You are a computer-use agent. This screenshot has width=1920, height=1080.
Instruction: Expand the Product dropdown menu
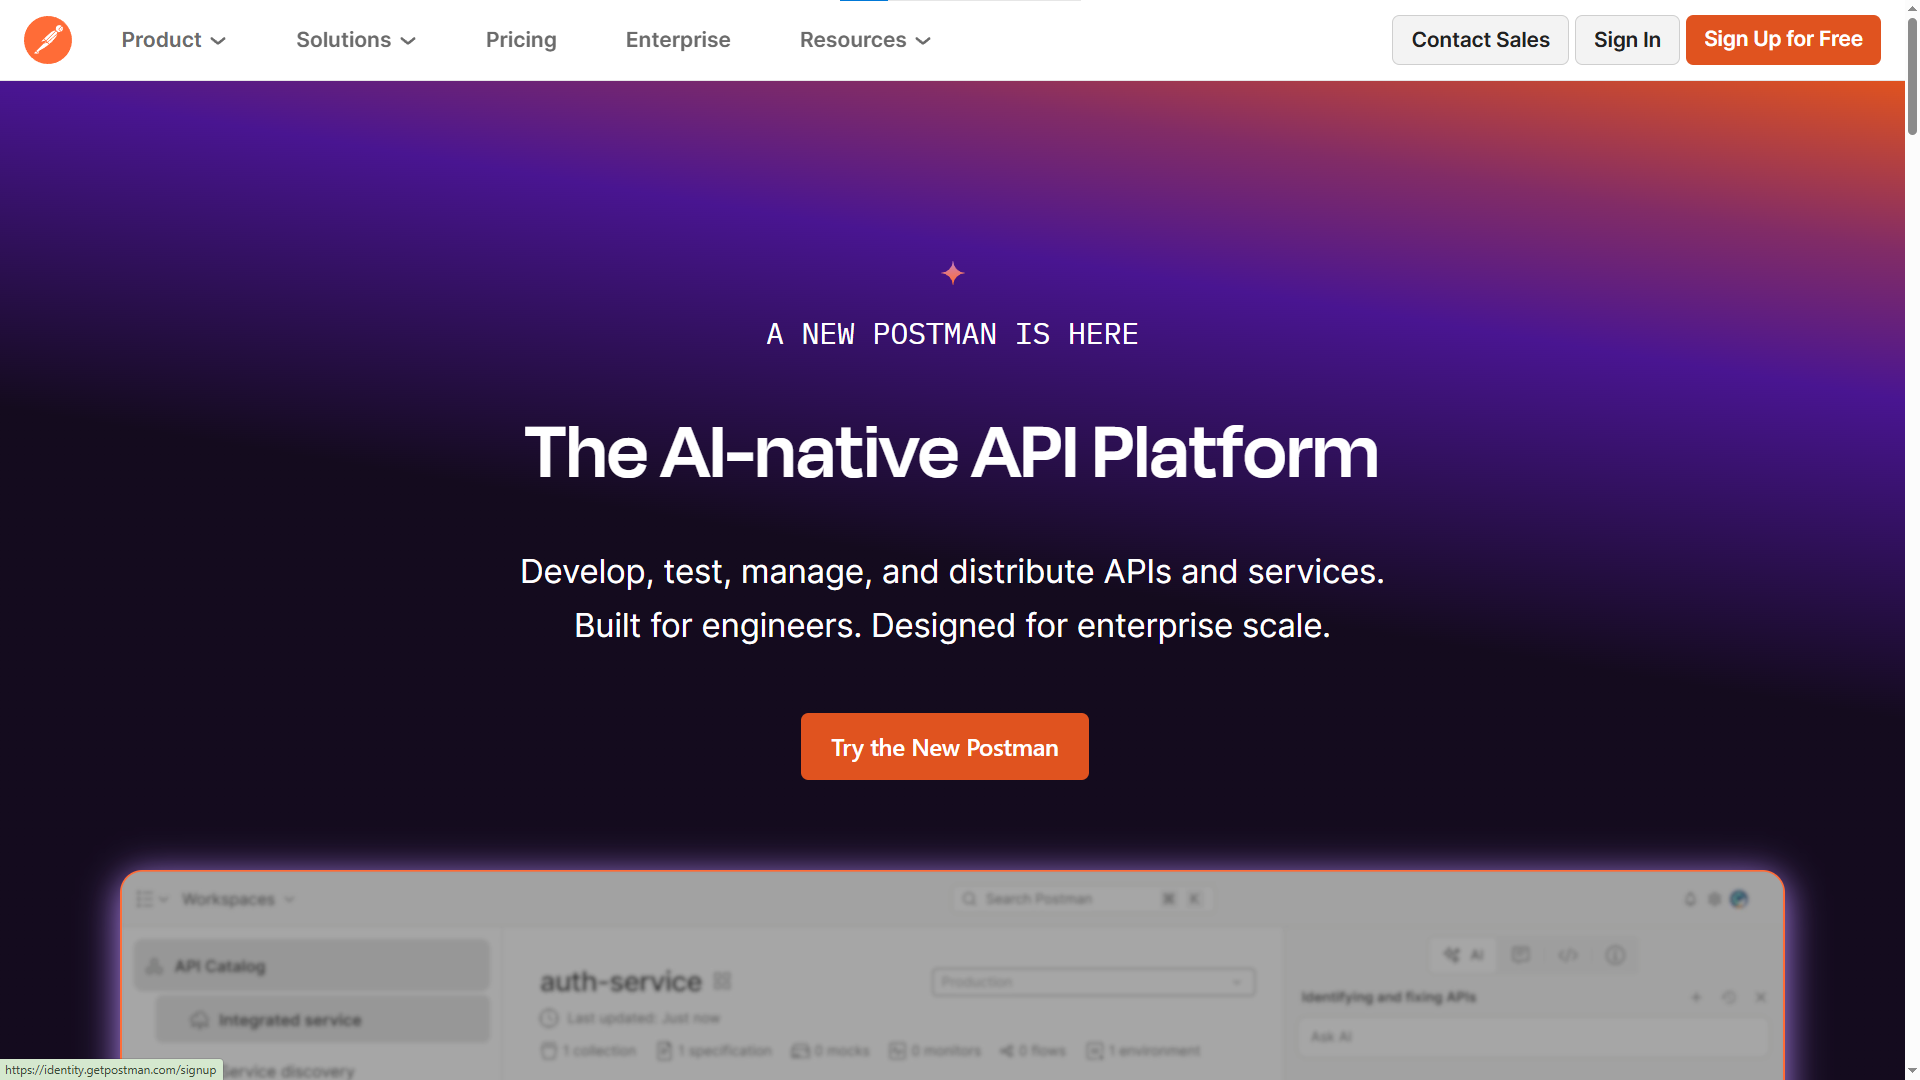[174, 40]
